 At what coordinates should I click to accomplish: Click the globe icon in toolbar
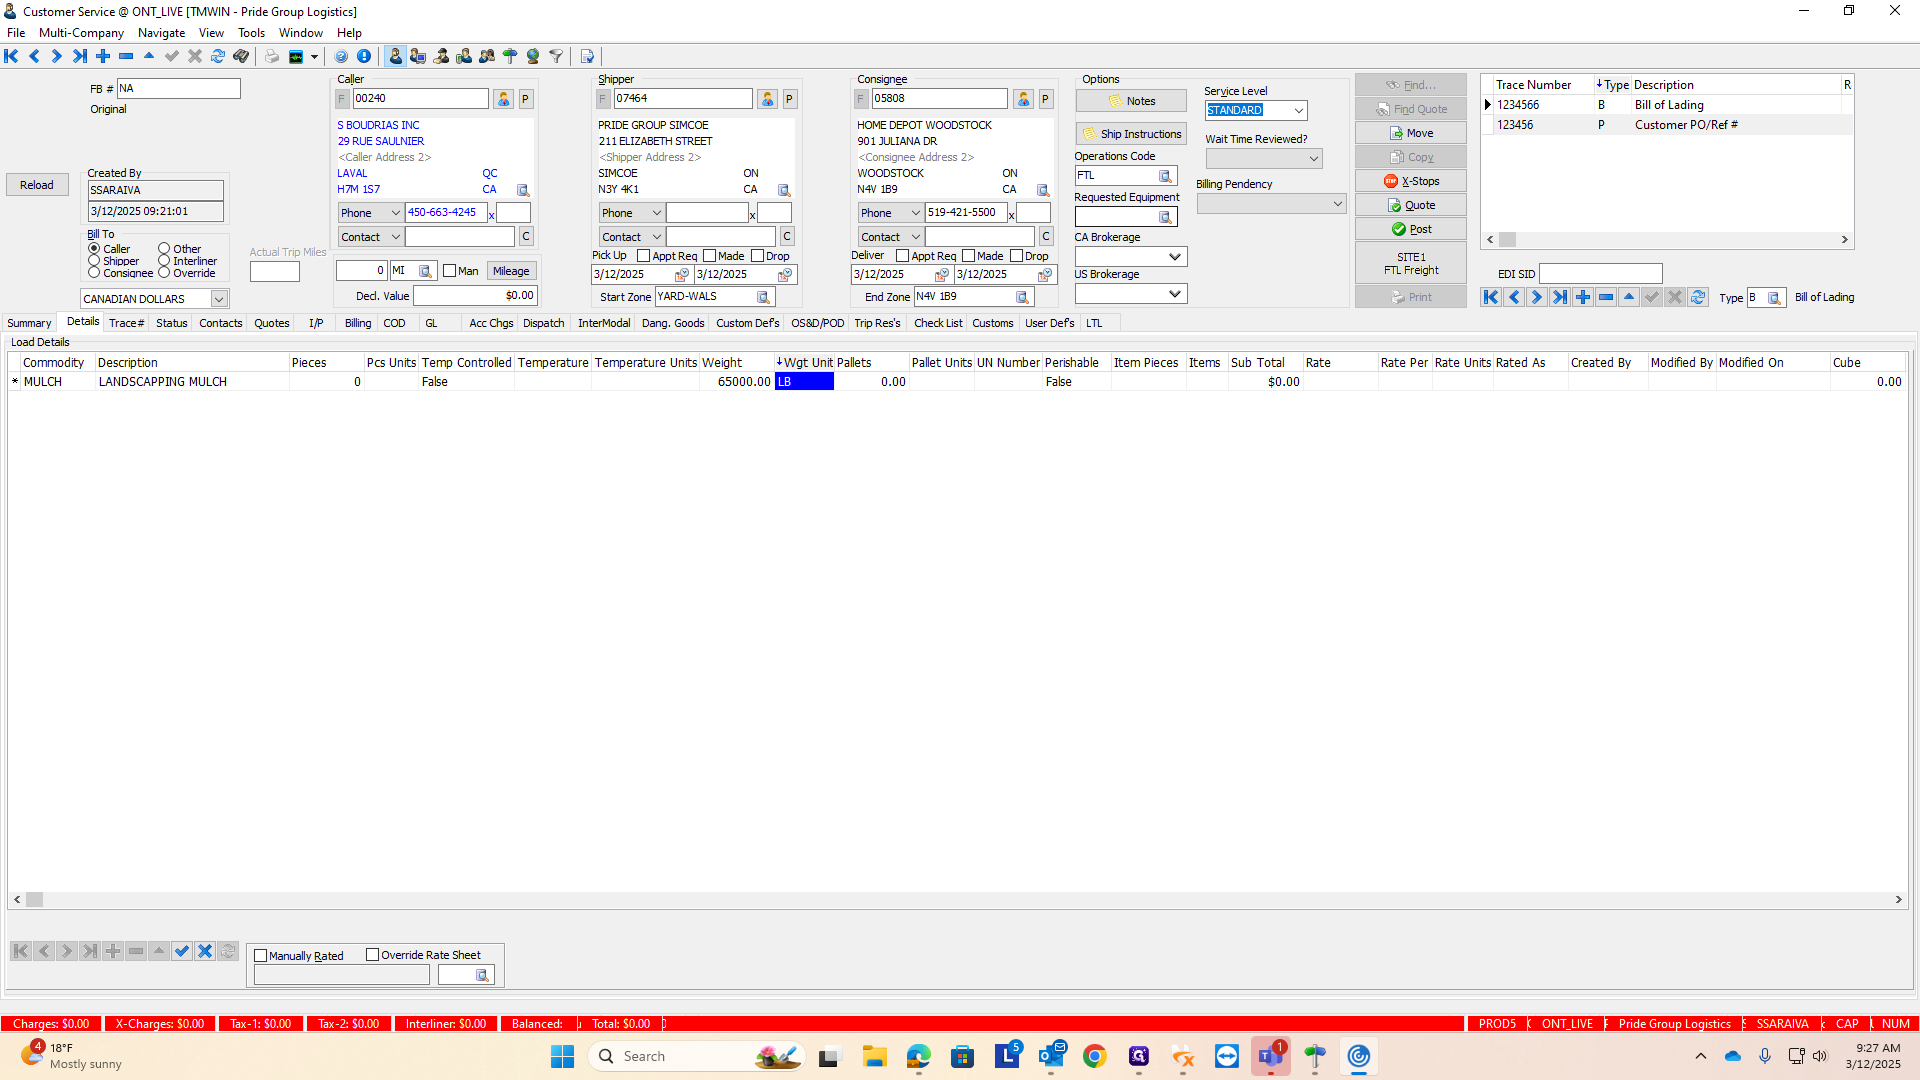533,56
